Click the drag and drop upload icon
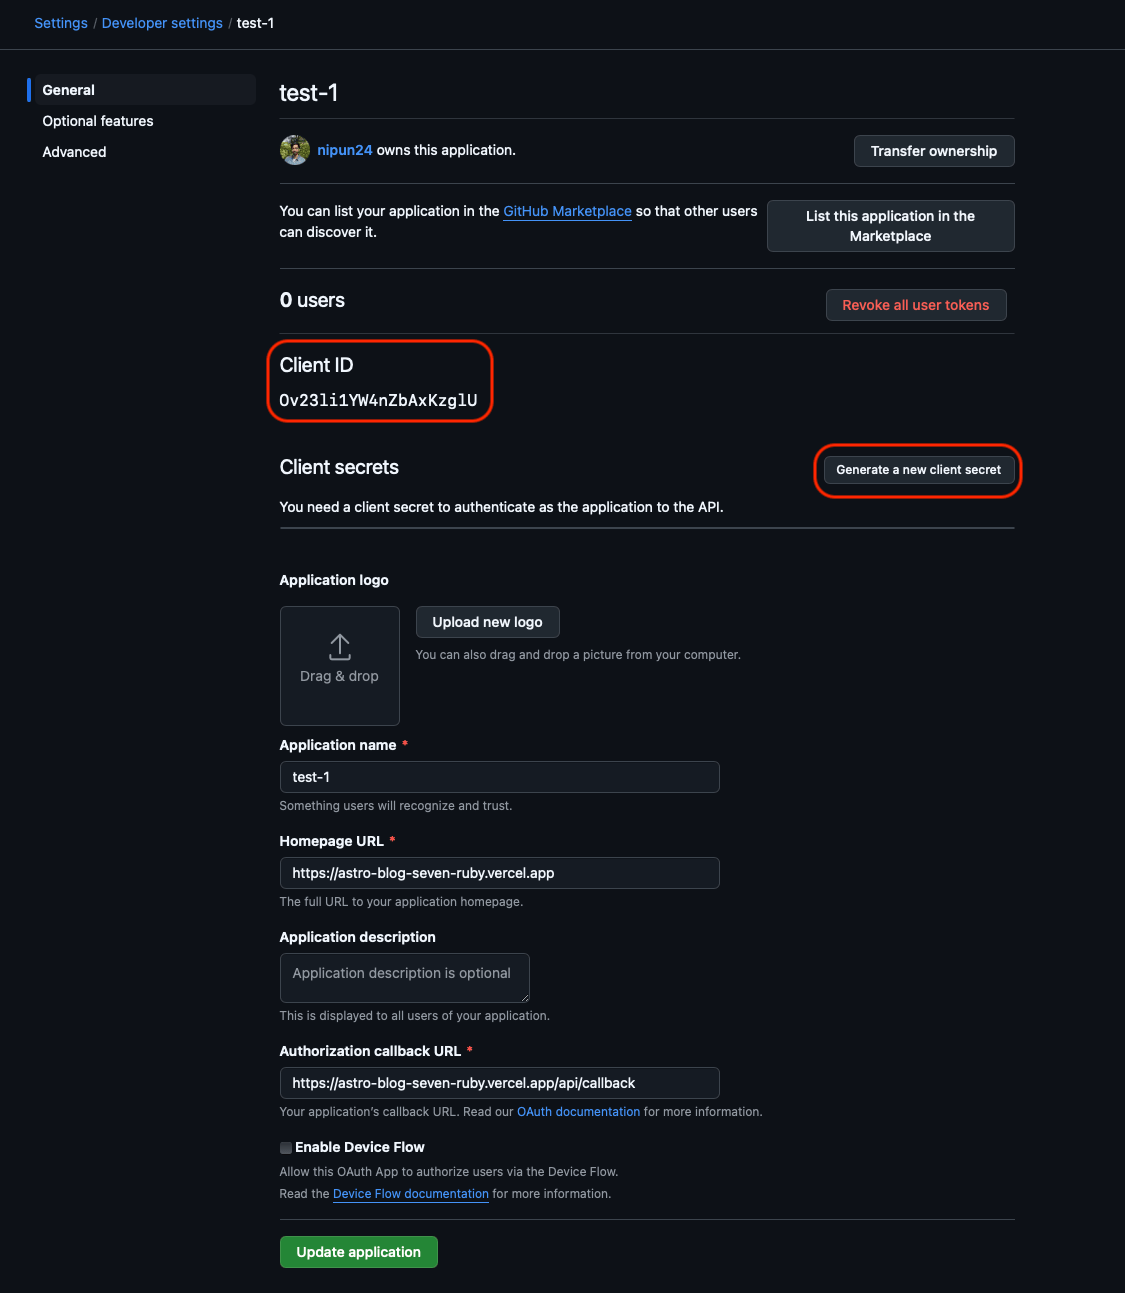 click(x=339, y=648)
